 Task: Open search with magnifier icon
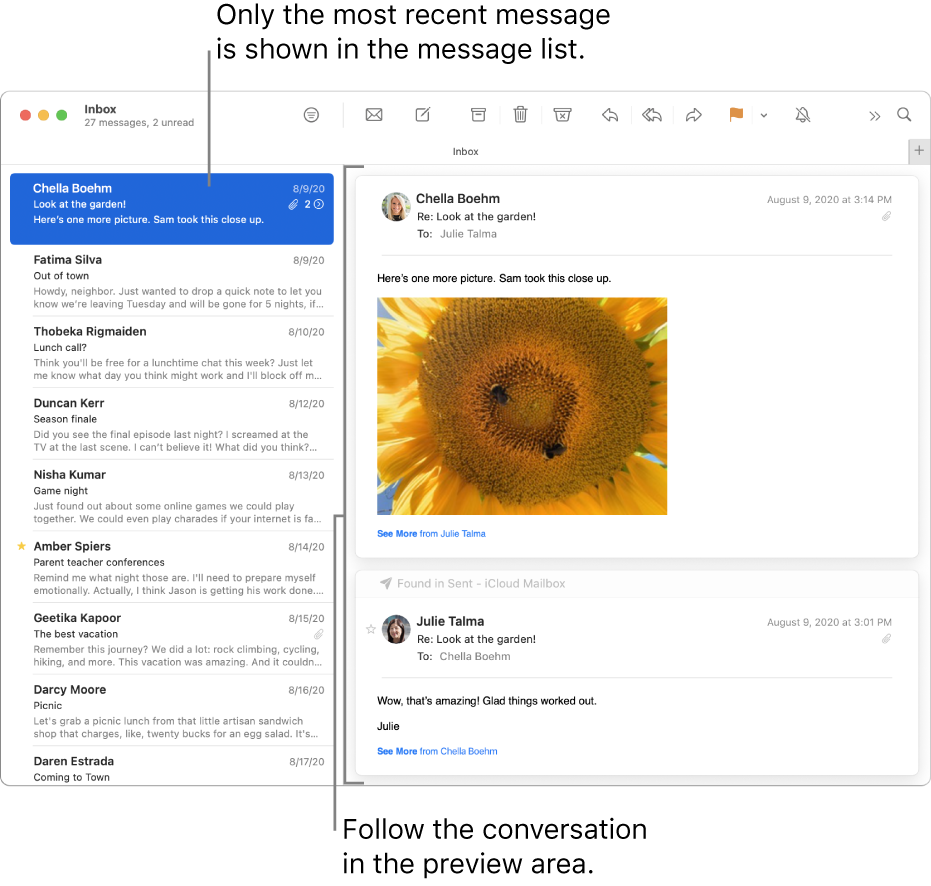pyautogui.click(x=904, y=114)
